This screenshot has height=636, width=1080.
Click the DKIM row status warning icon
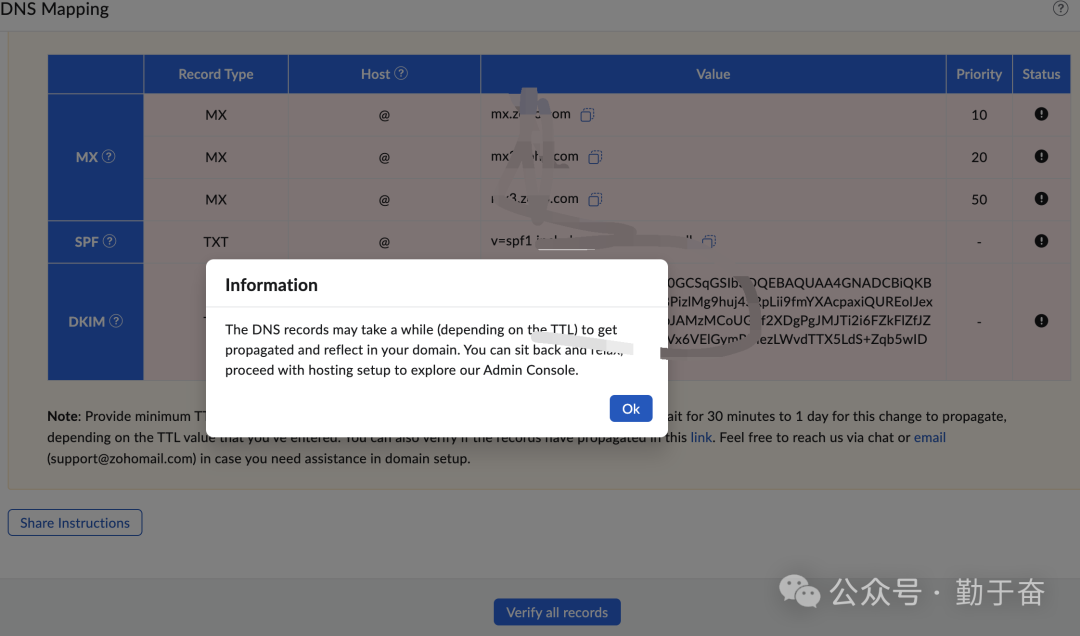[x=1041, y=321]
